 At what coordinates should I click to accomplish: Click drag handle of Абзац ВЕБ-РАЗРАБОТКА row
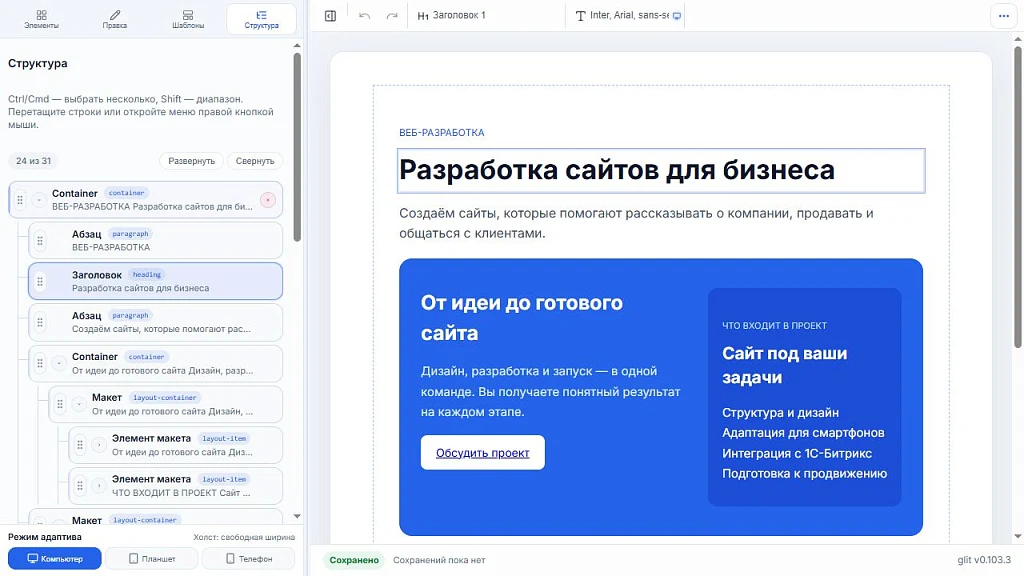pos(40,240)
